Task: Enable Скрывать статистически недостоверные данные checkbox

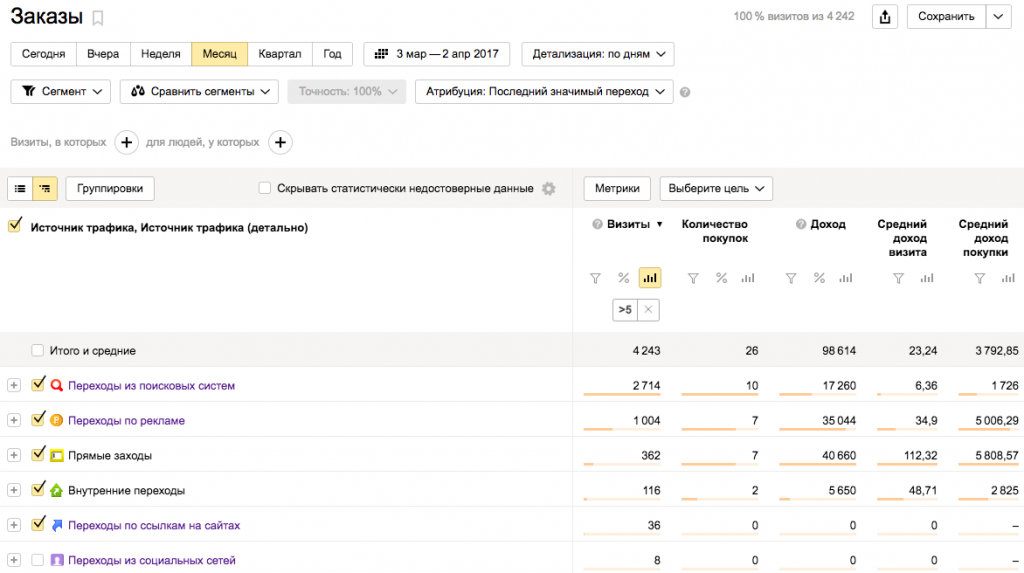Action: tap(265, 188)
